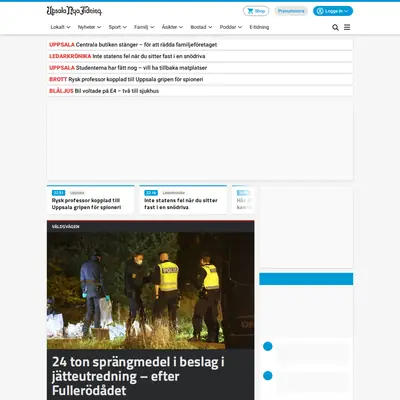This screenshot has width=400, height=400.
Task: Open the hamburger menu icon
Action: tap(347, 27)
